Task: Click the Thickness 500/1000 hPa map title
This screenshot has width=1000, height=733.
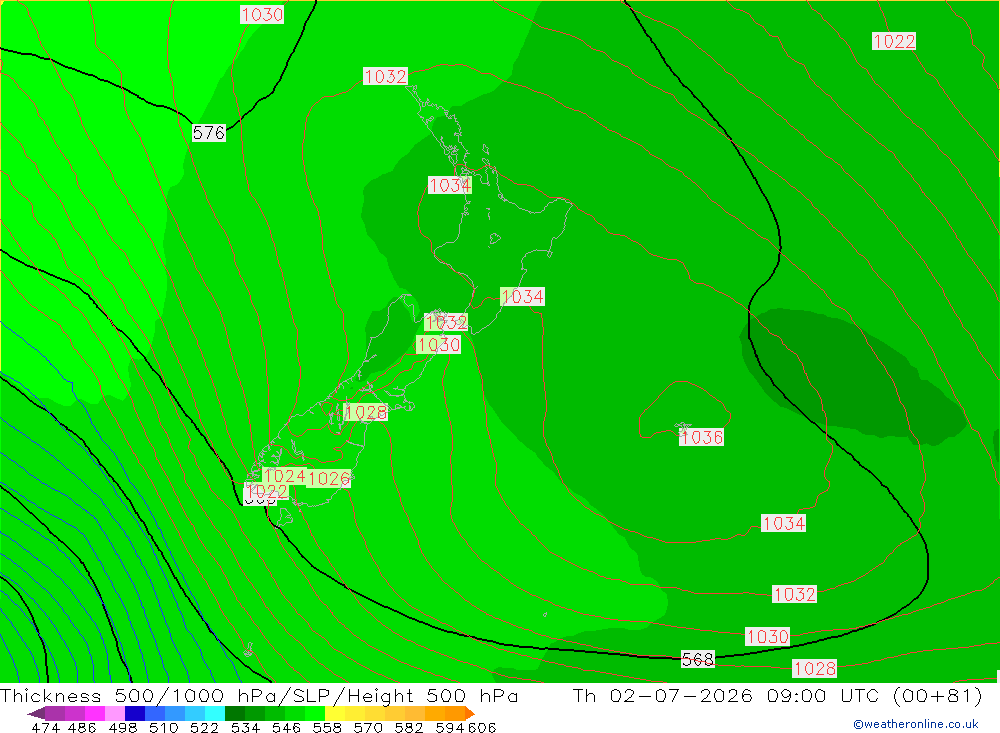Action: pyautogui.click(x=259, y=695)
